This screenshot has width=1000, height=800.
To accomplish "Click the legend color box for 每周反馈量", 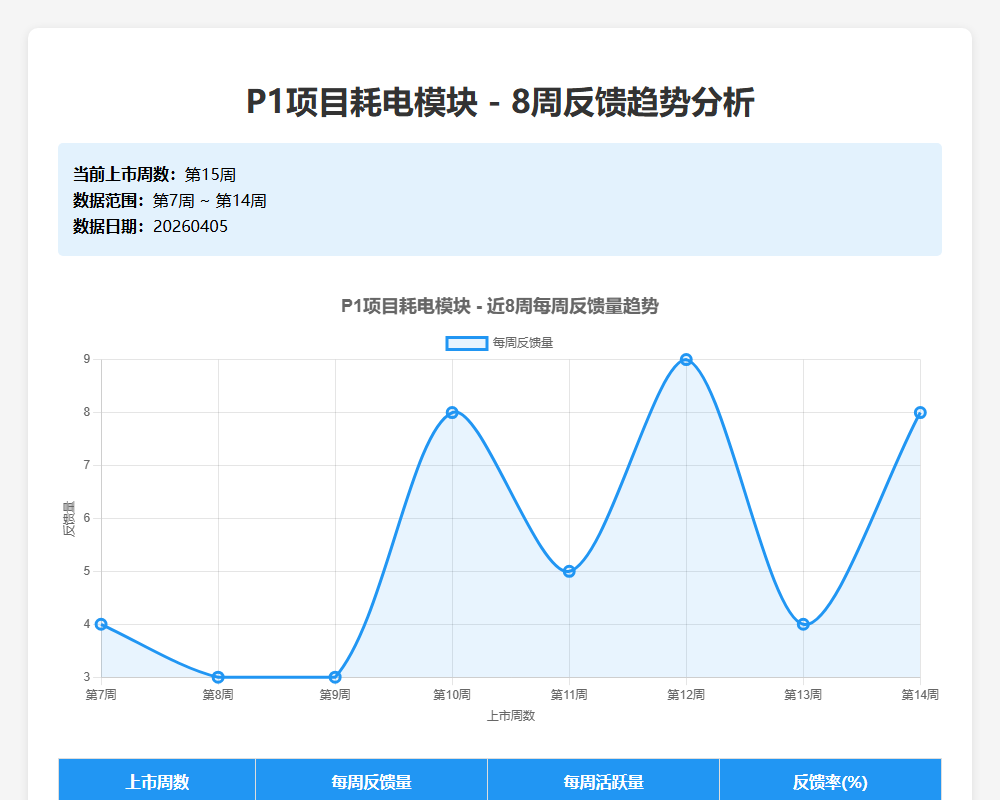I will [x=467, y=343].
